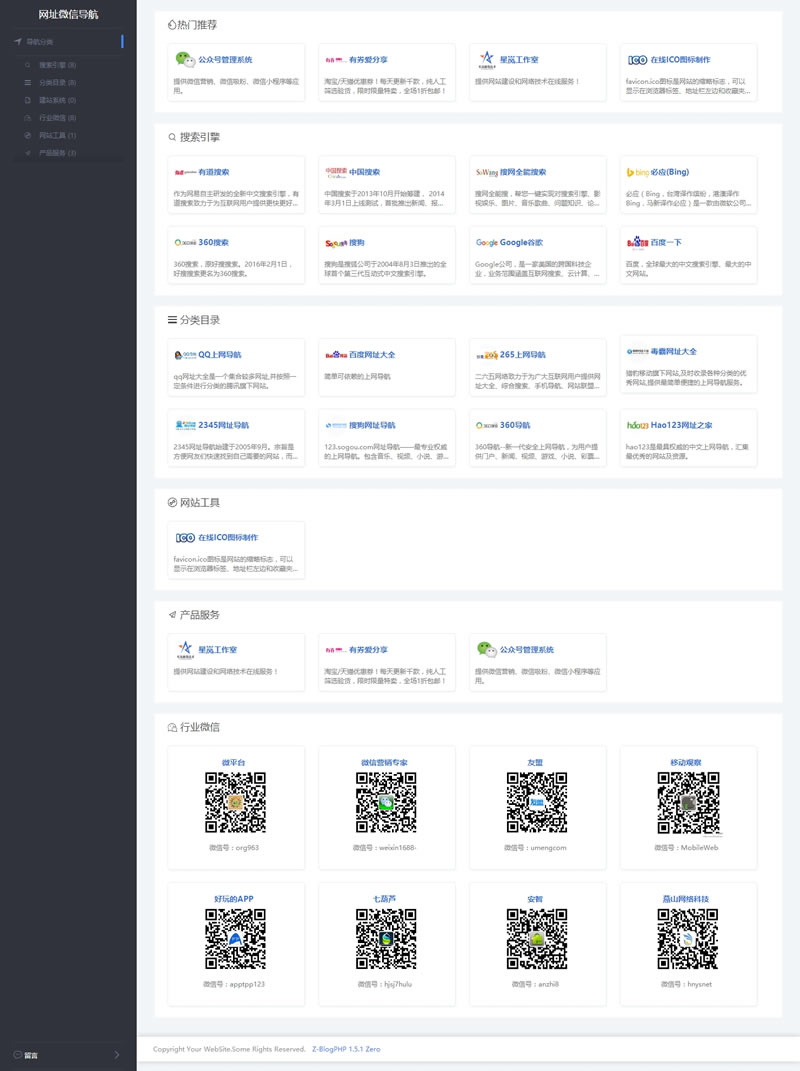Open the 360导航 link
The image size is (800, 1071).
pos(515,425)
